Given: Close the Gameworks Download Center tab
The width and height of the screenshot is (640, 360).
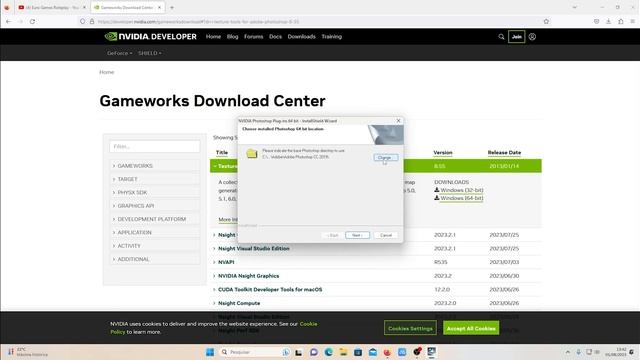Looking at the screenshot, I should click(x=159, y=7).
